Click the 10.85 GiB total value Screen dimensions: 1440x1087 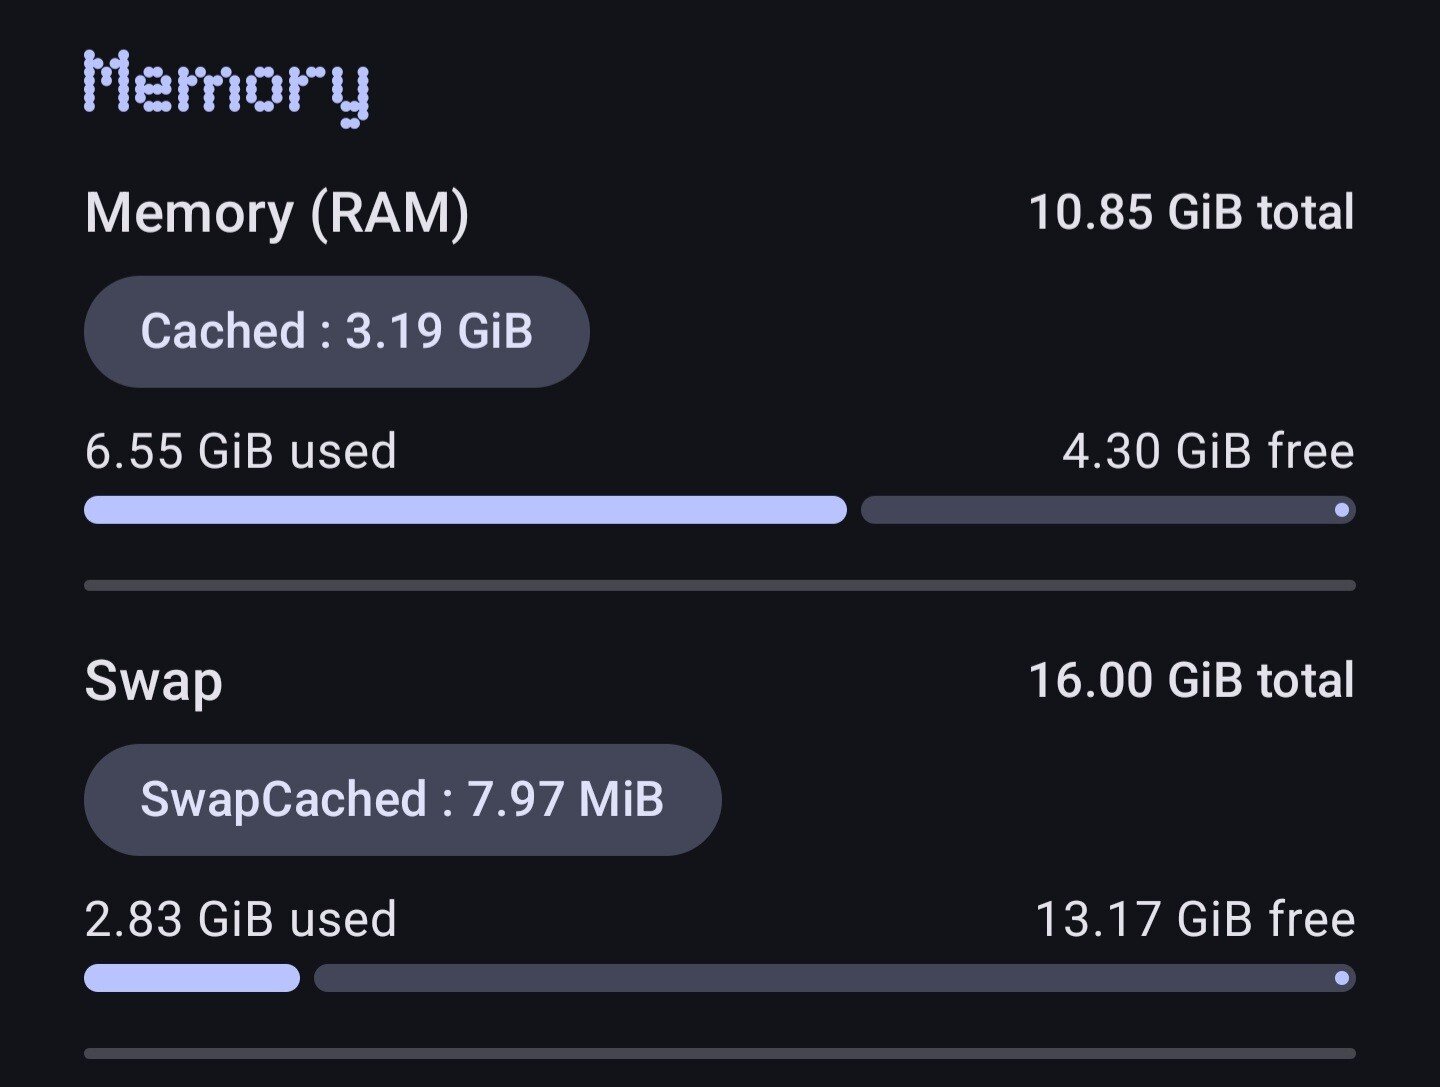point(1191,213)
